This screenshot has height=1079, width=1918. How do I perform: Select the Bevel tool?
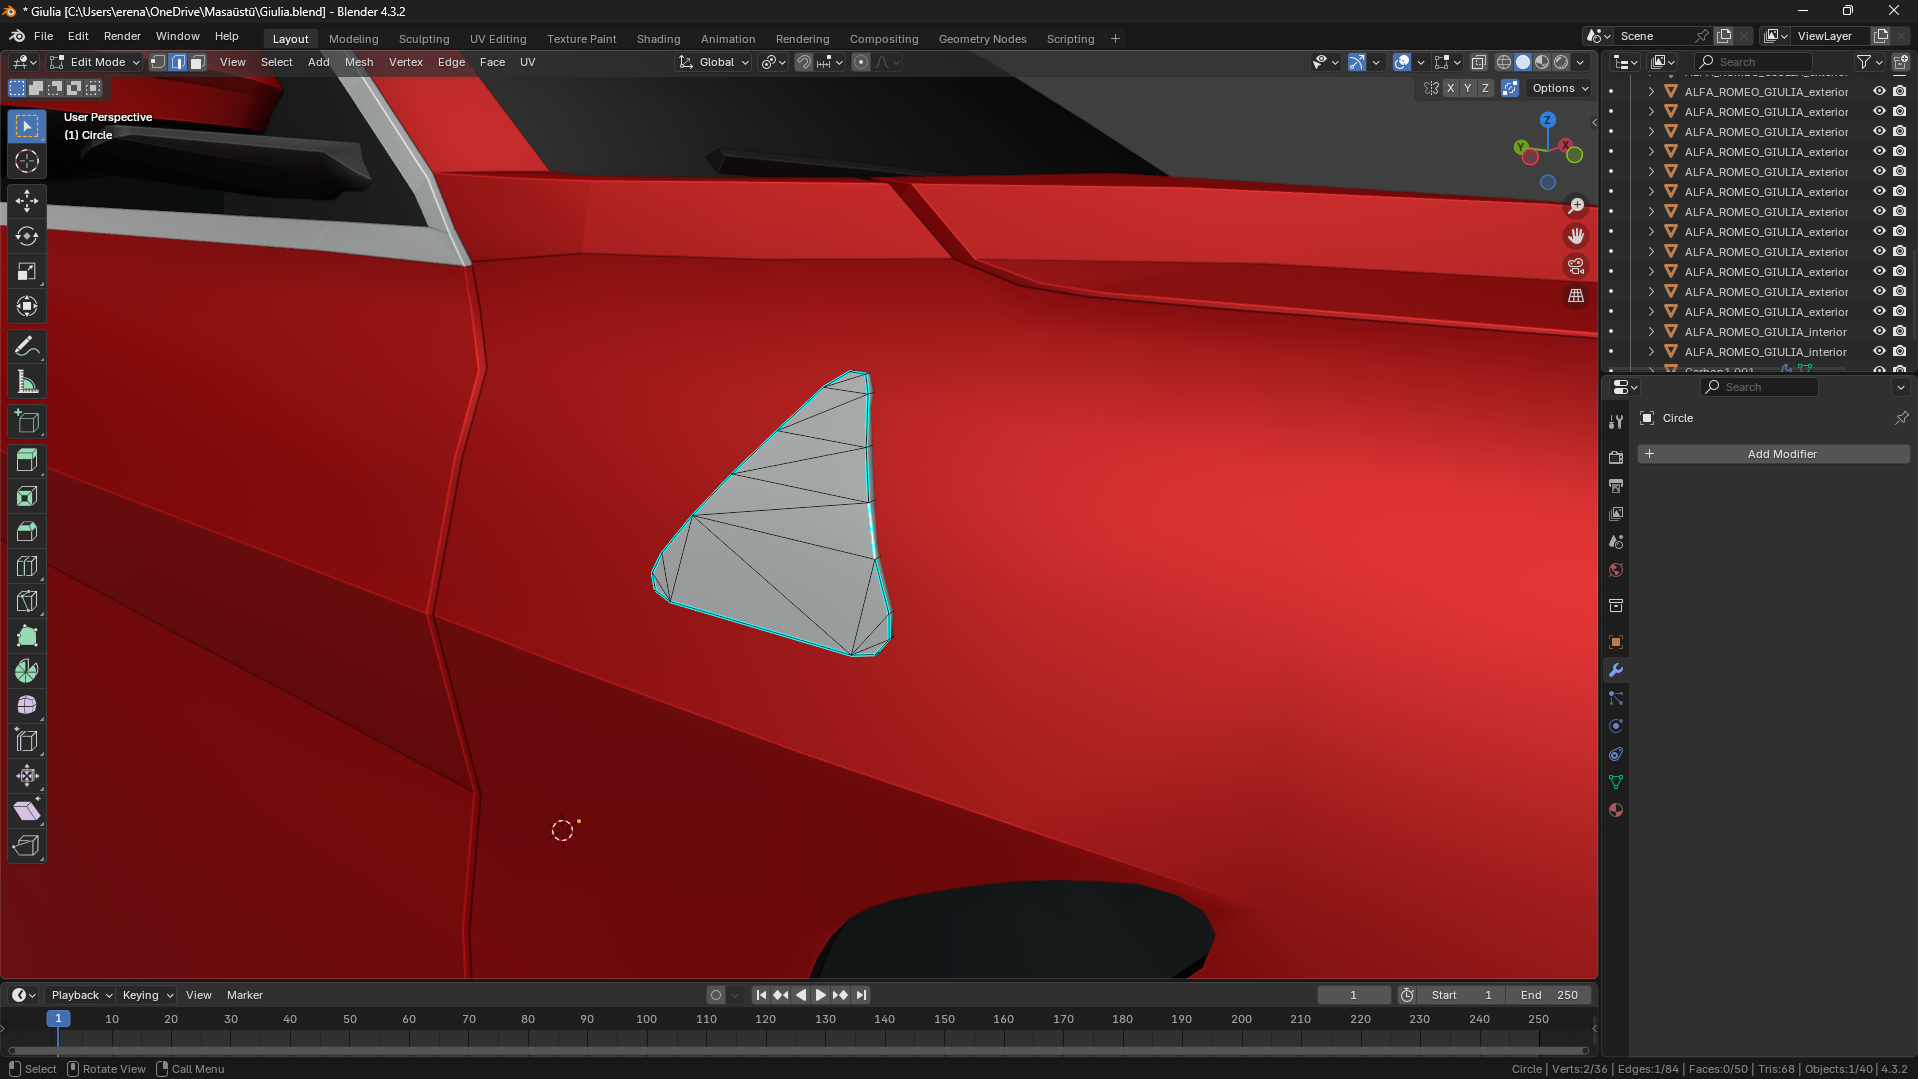pos(27,531)
